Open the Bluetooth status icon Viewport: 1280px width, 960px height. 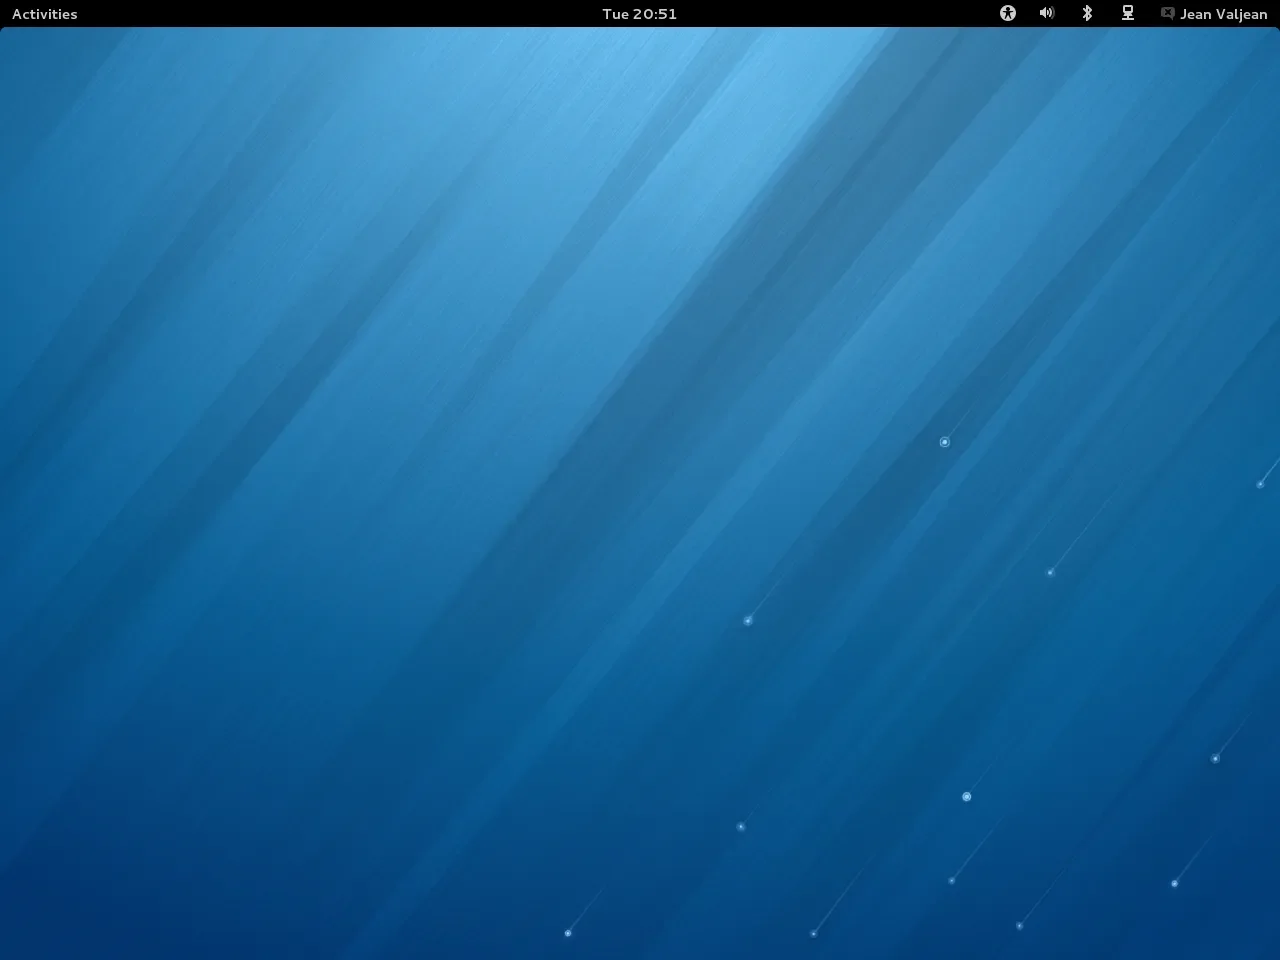[x=1087, y=13]
